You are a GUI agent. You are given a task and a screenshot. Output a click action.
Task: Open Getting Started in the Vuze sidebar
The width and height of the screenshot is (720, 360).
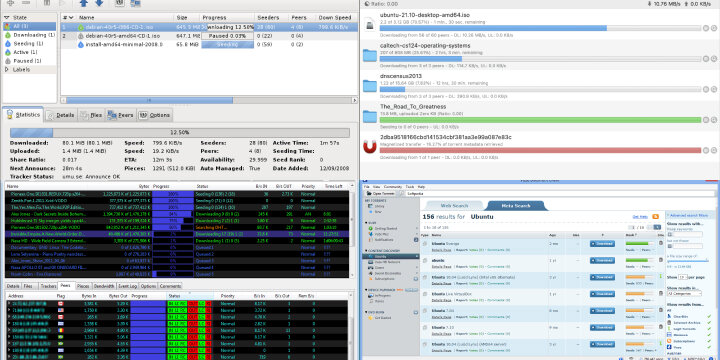click(x=386, y=228)
